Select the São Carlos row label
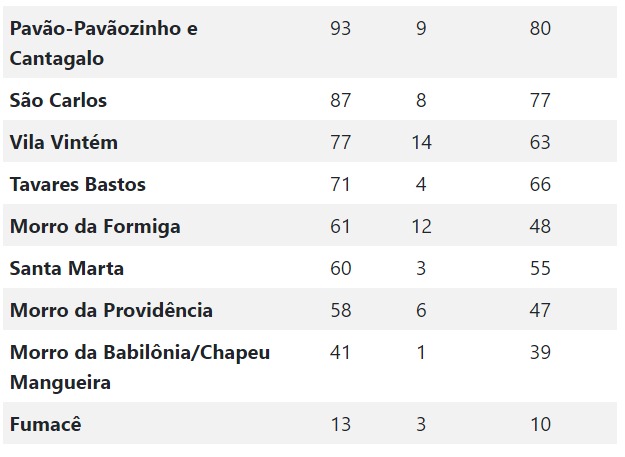Image resolution: width=625 pixels, height=457 pixels. (58, 100)
